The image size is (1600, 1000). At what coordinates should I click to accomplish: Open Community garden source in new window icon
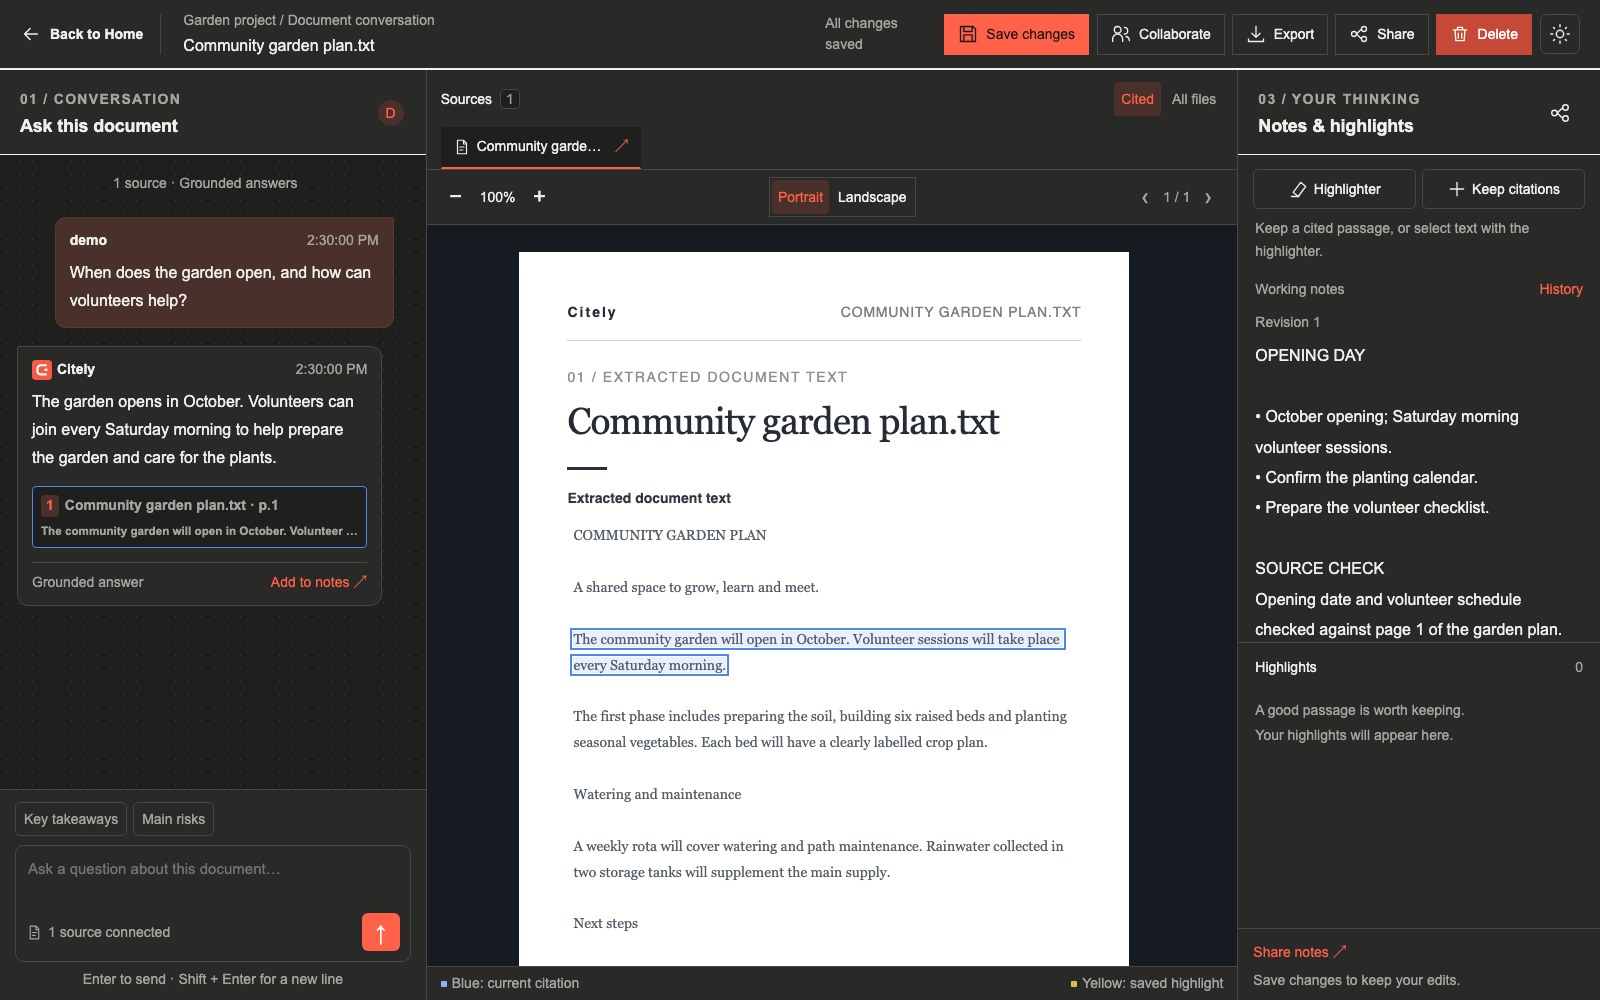(622, 146)
